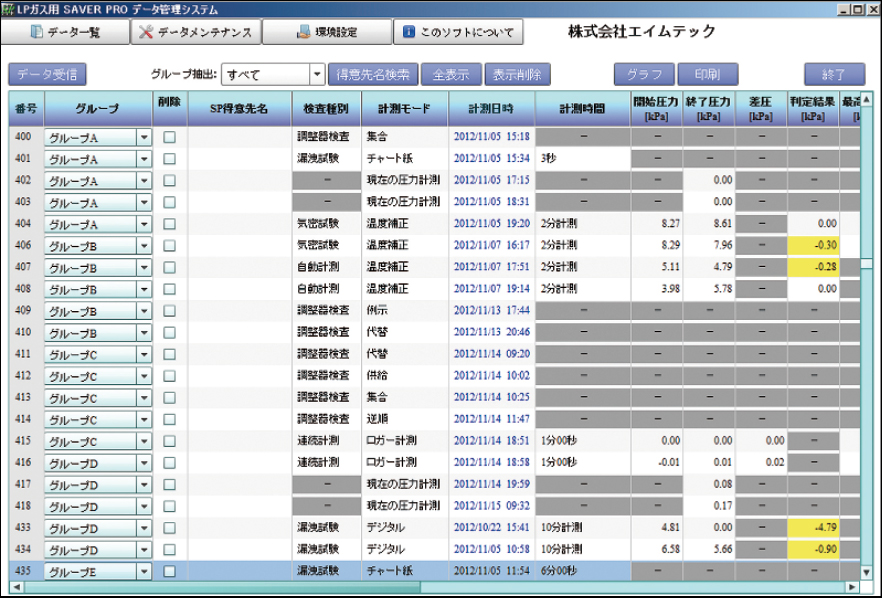The width and height of the screenshot is (882, 598).
Task: Click the vertical scrollbar thumb
Action: pos(867,264)
